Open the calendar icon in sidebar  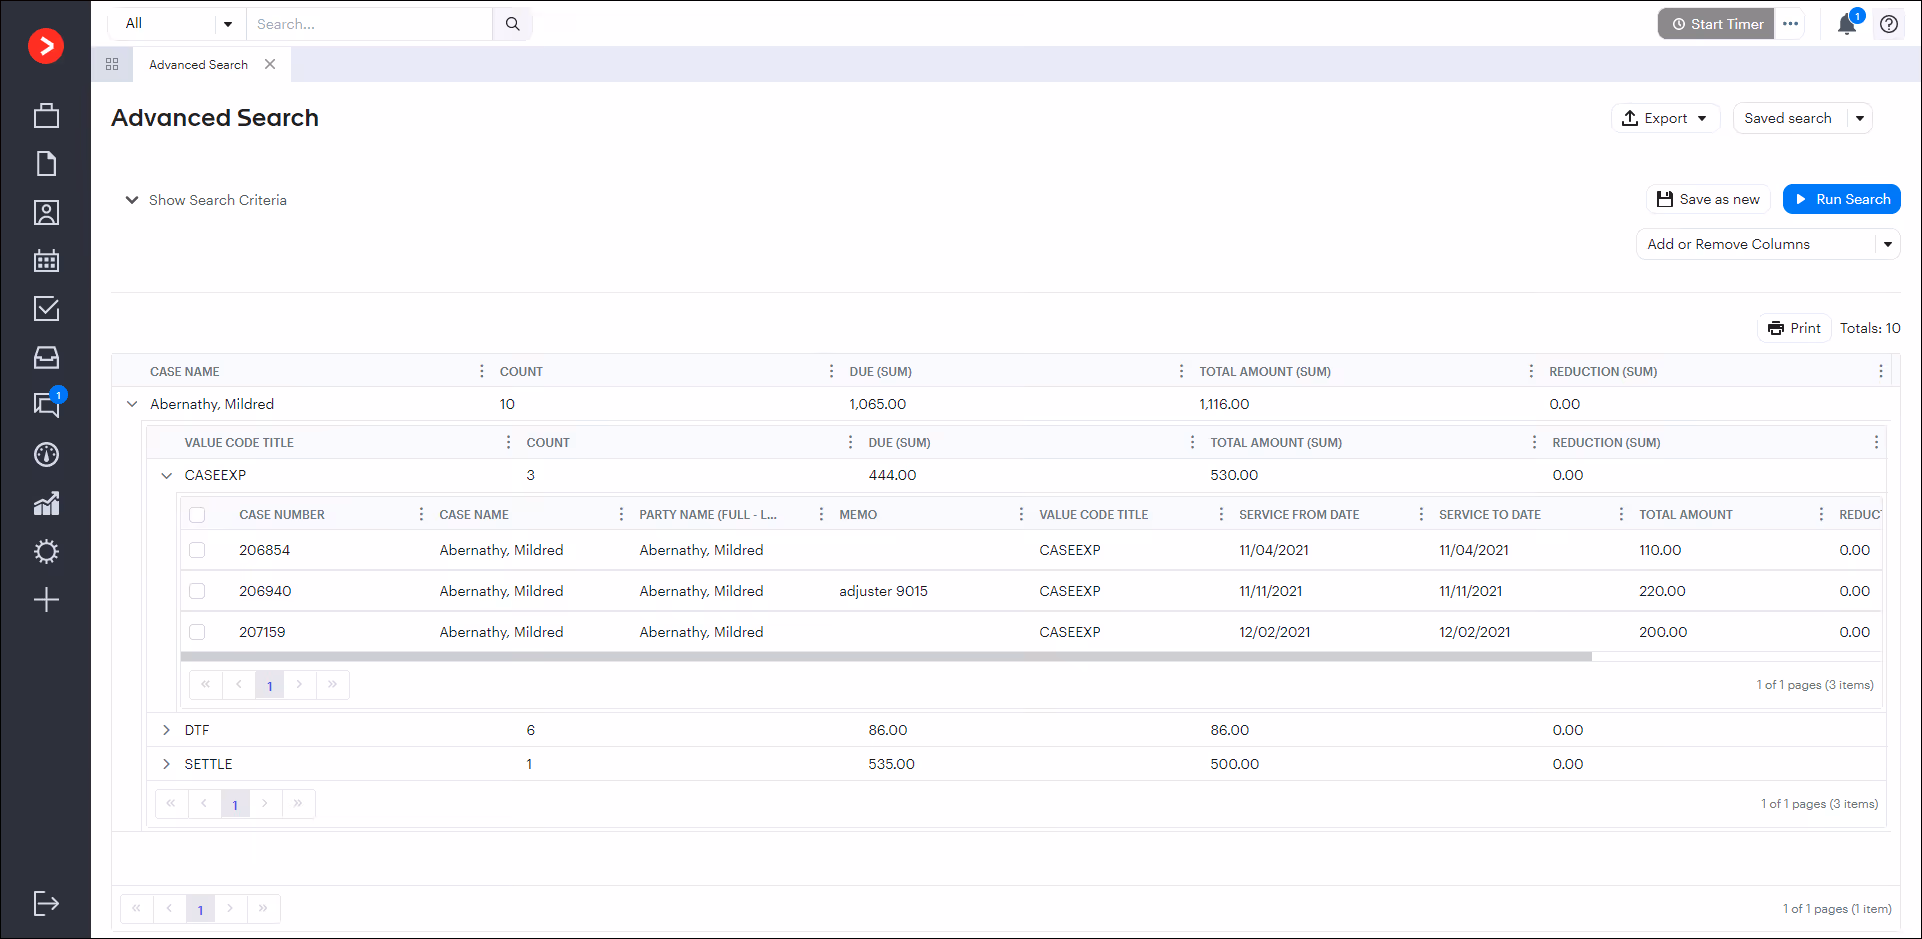[x=46, y=261]
